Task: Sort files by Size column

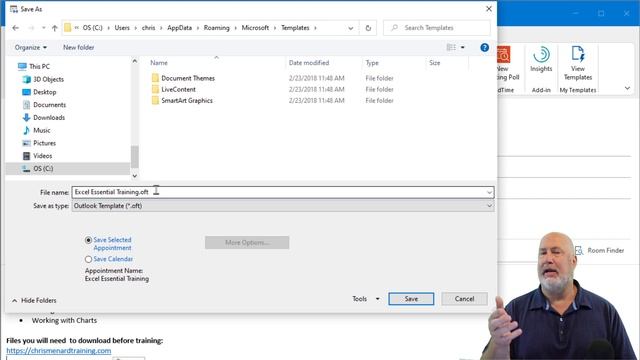Action: tap(434, 63)
